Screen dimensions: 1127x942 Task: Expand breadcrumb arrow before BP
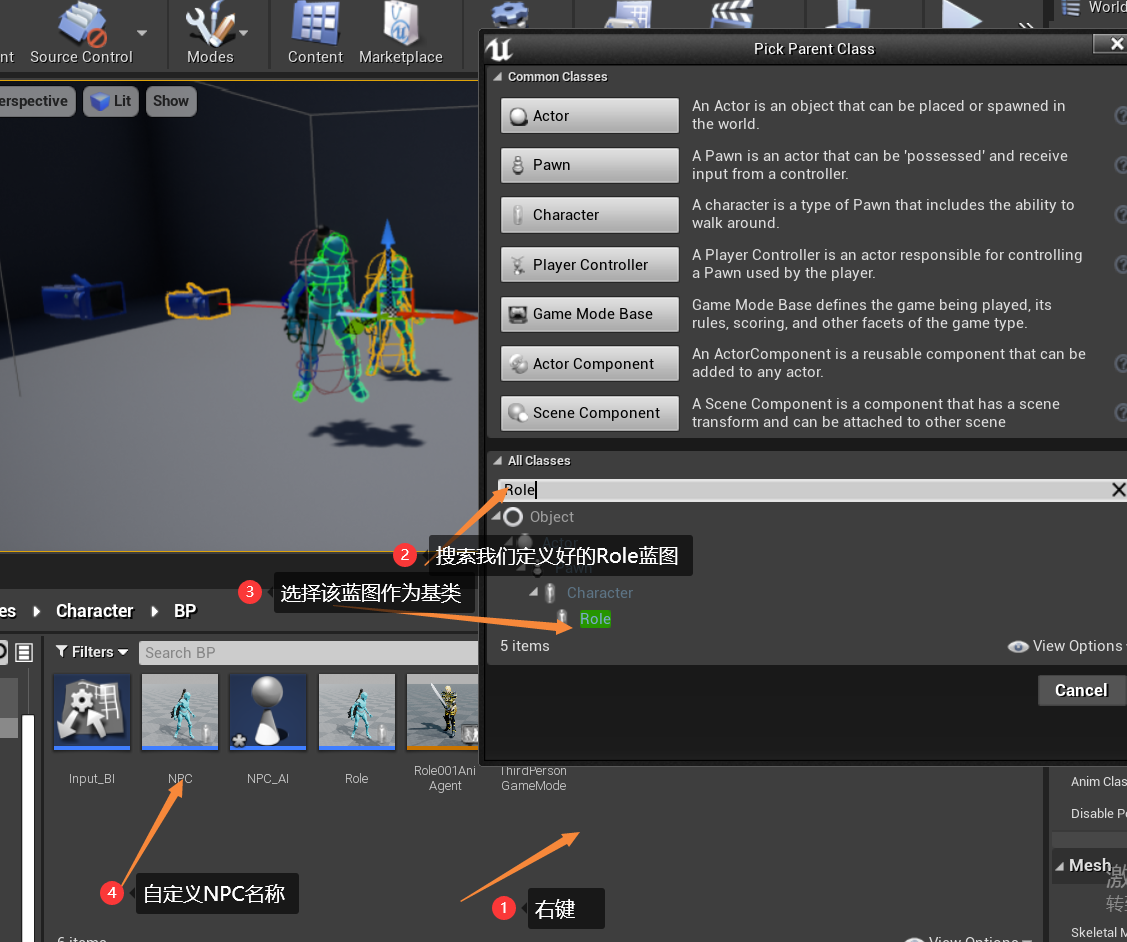[155, 611]
